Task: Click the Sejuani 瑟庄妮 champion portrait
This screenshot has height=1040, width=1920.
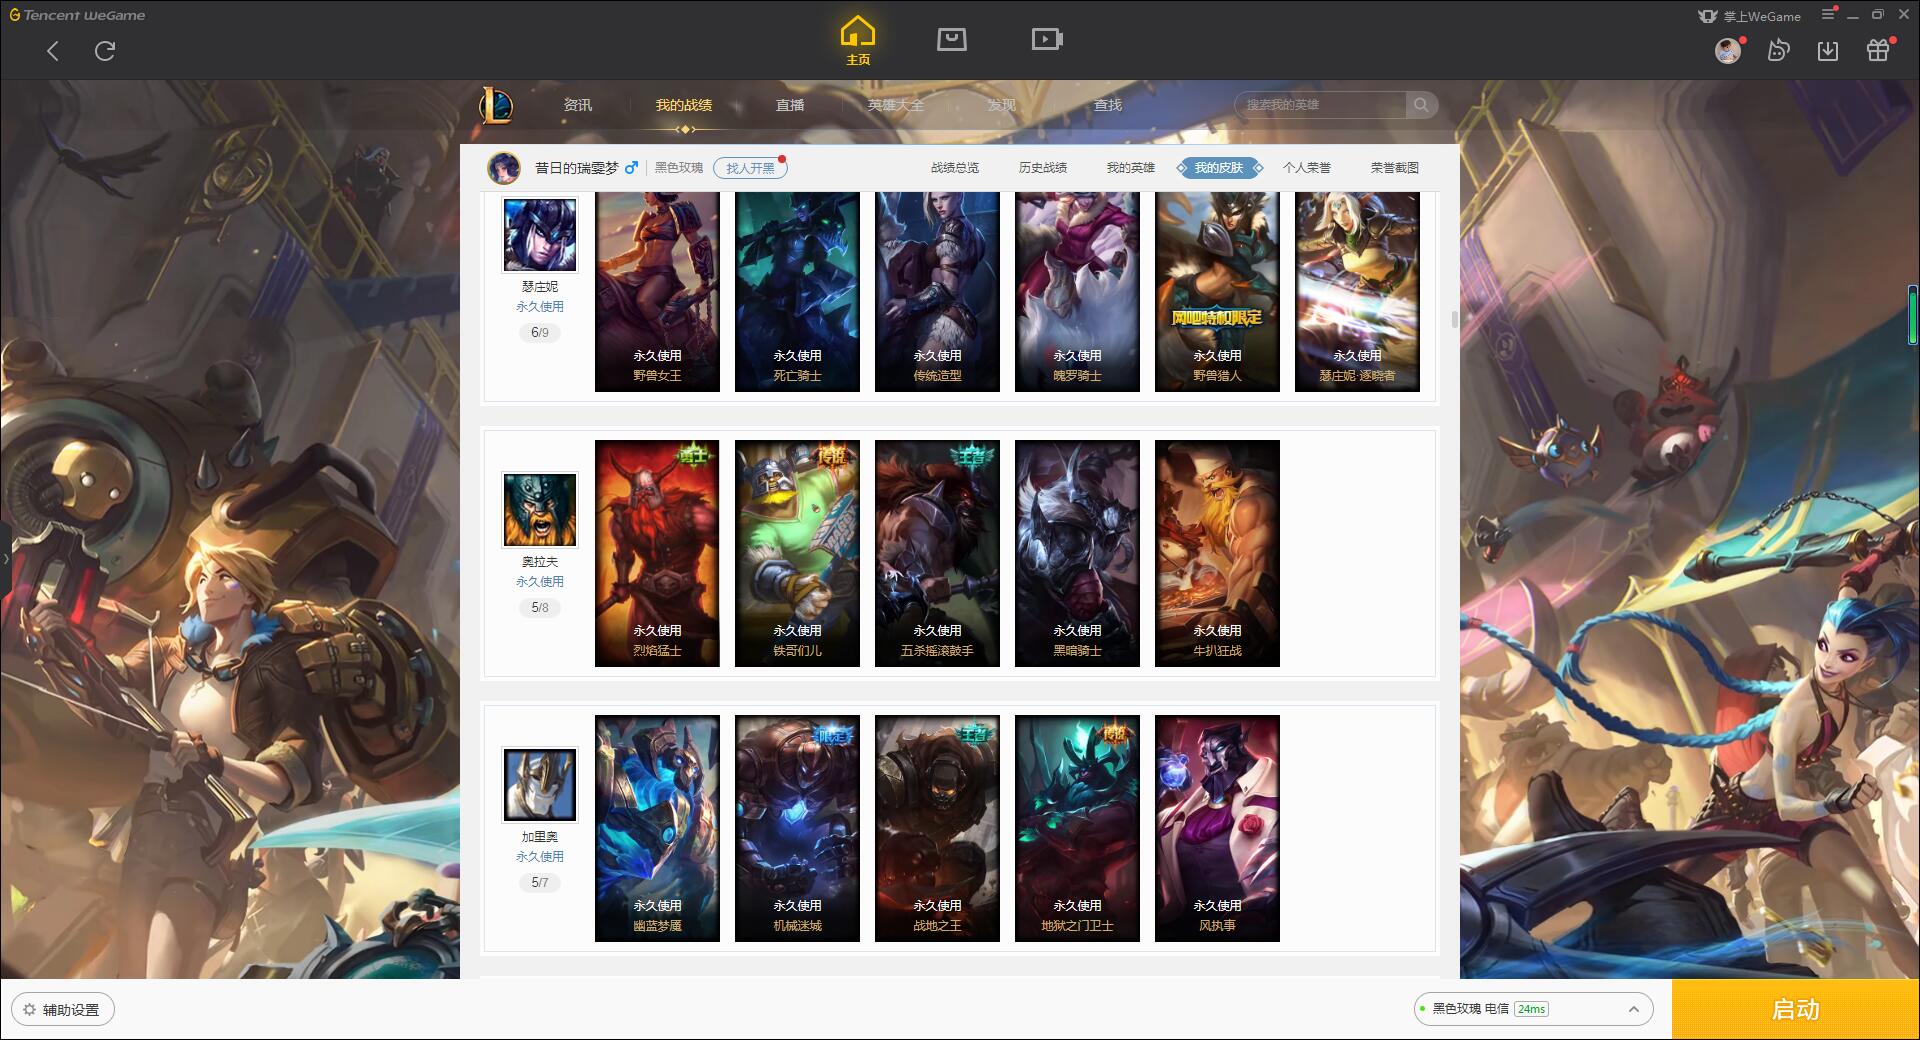Action: [540, 235]
